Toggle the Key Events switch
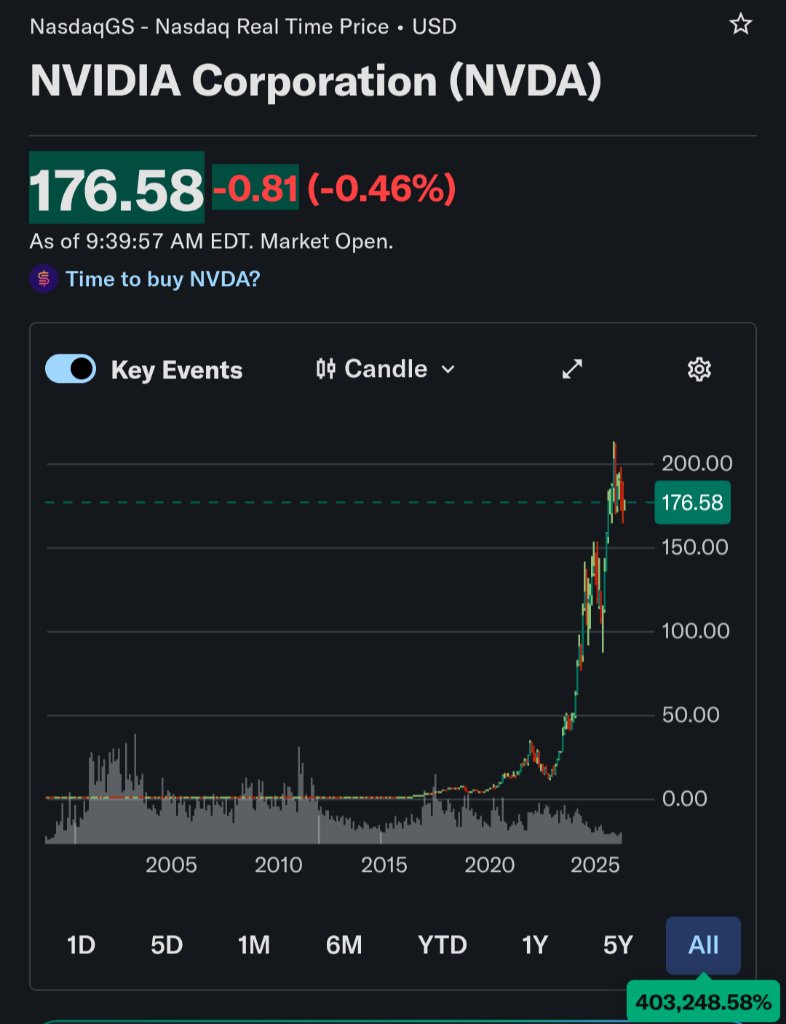 [x=71, y=369]
